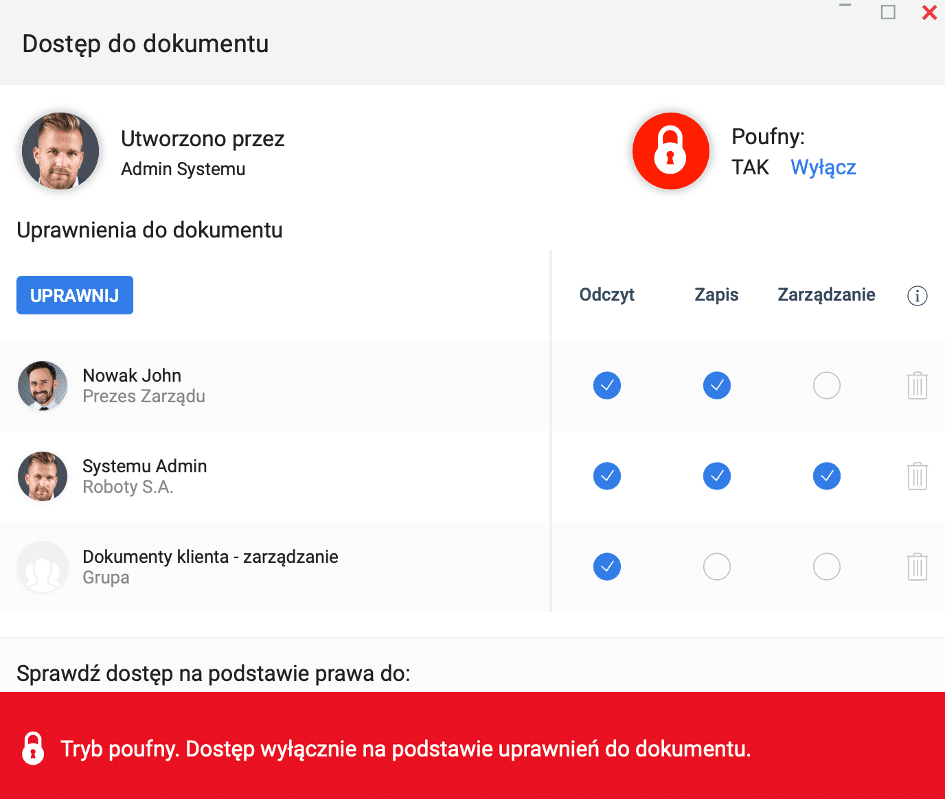Click Nowak John's profile photo

[42, 385]
